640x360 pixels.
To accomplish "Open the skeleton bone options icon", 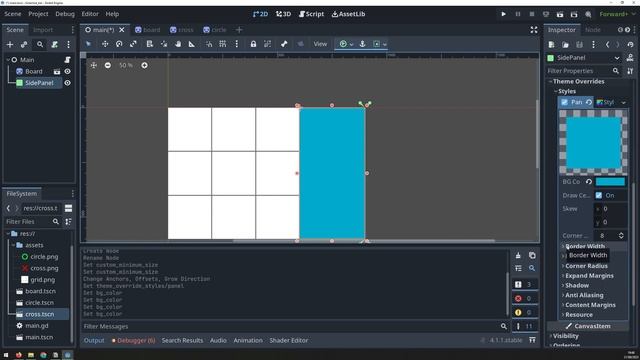I will coord(284,44).
